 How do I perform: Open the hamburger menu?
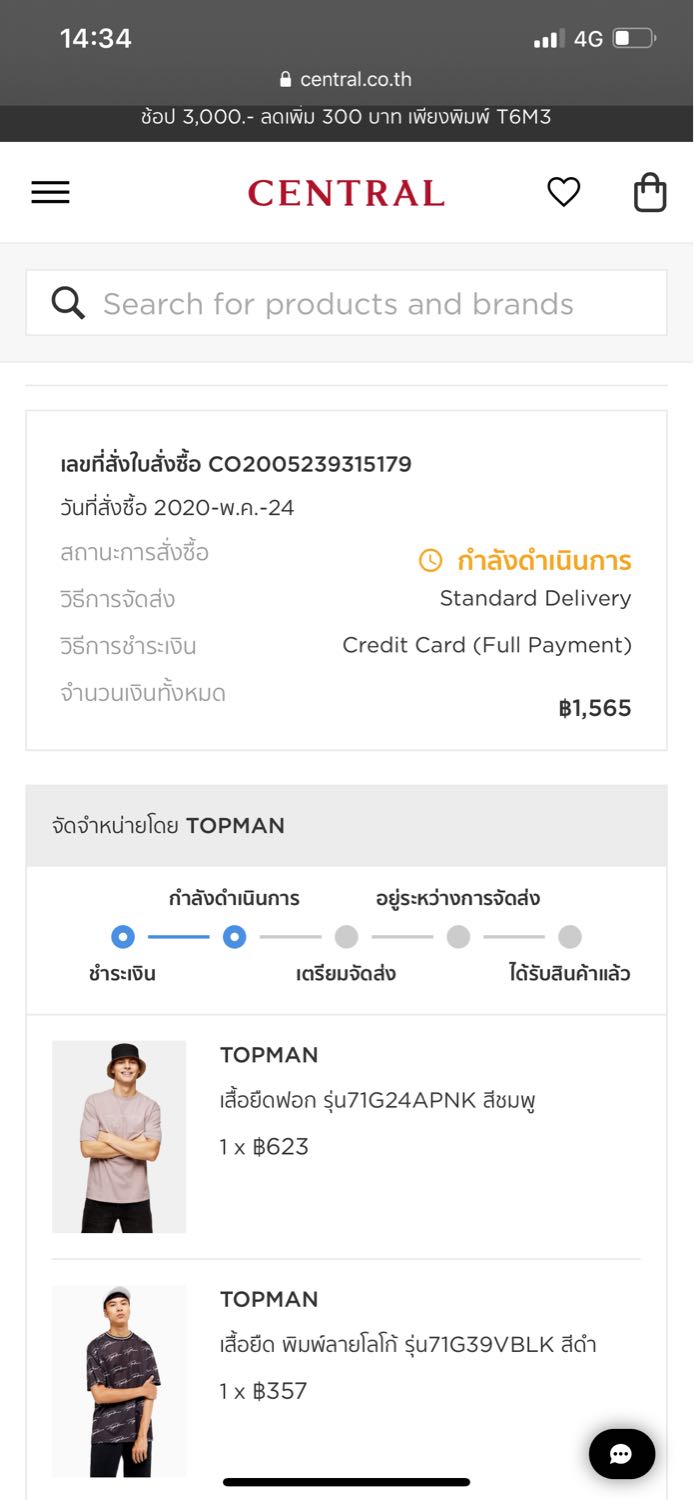pyautogui.click(x=50, y=192)
